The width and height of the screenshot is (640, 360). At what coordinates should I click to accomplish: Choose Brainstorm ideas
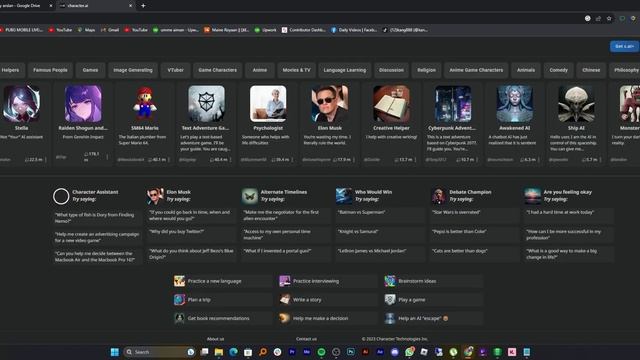coord(433,281)
